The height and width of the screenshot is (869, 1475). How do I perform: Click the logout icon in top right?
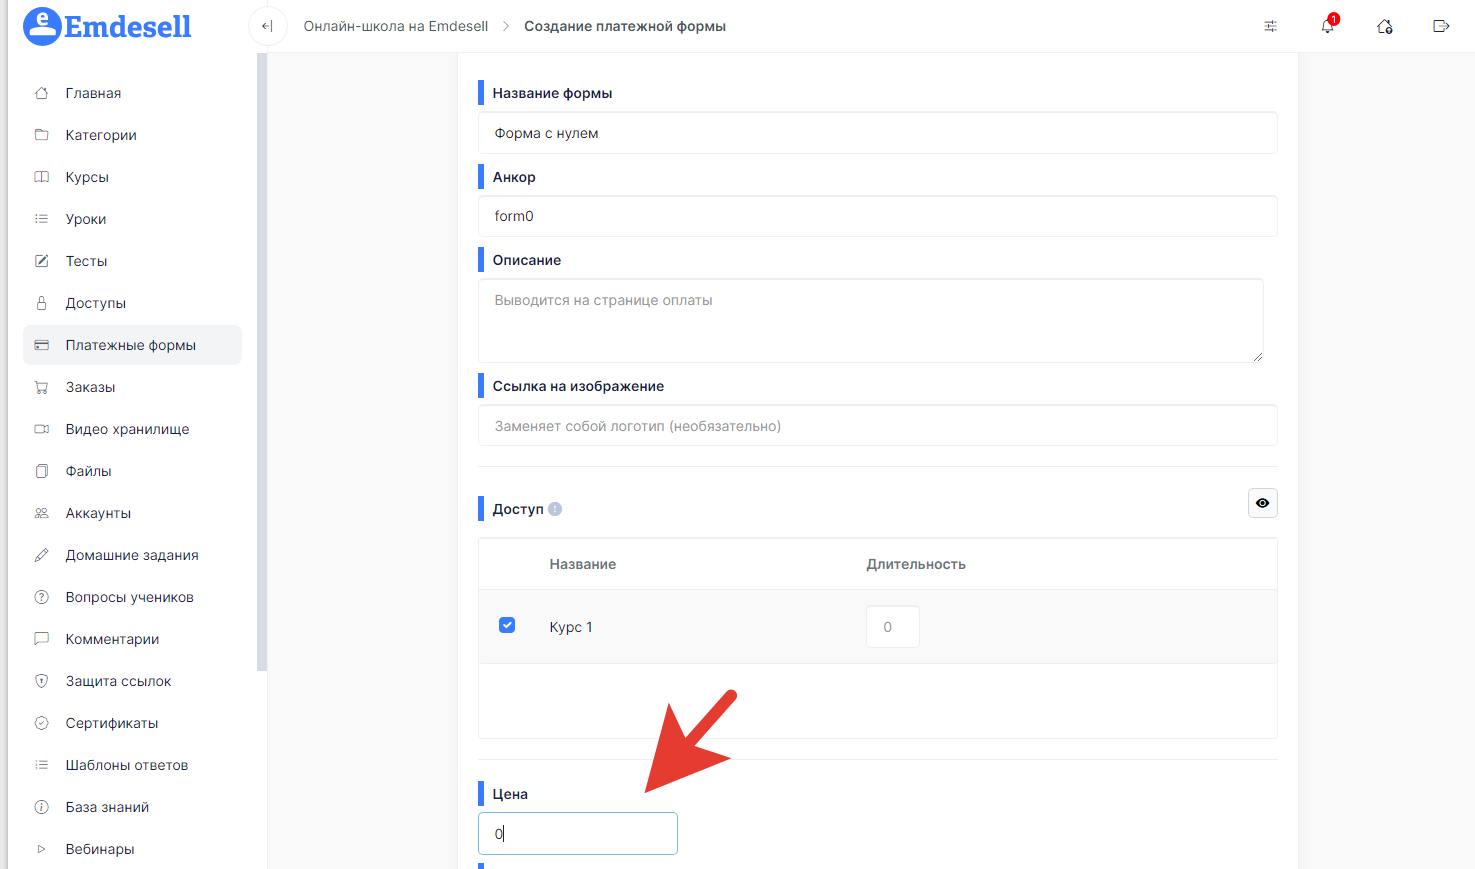tap(1441, 26)
